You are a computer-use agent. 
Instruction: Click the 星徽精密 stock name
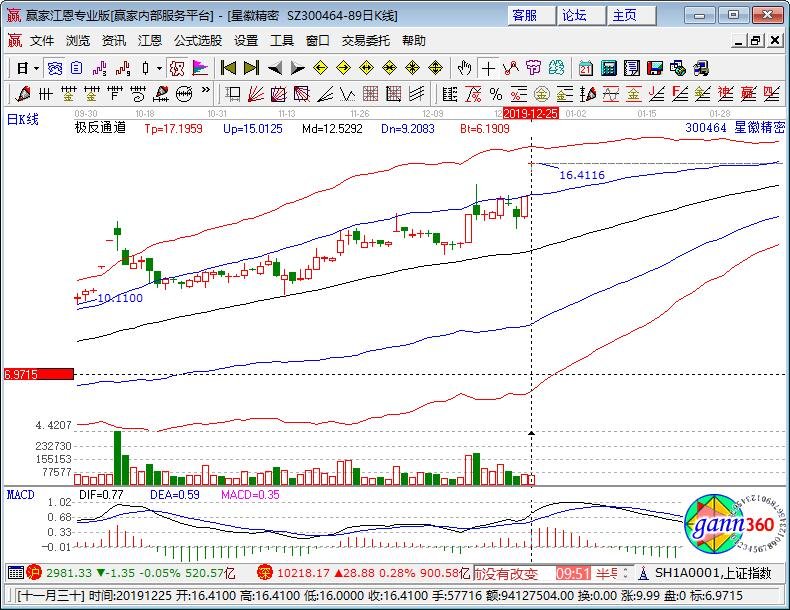[x=759, y=127]
